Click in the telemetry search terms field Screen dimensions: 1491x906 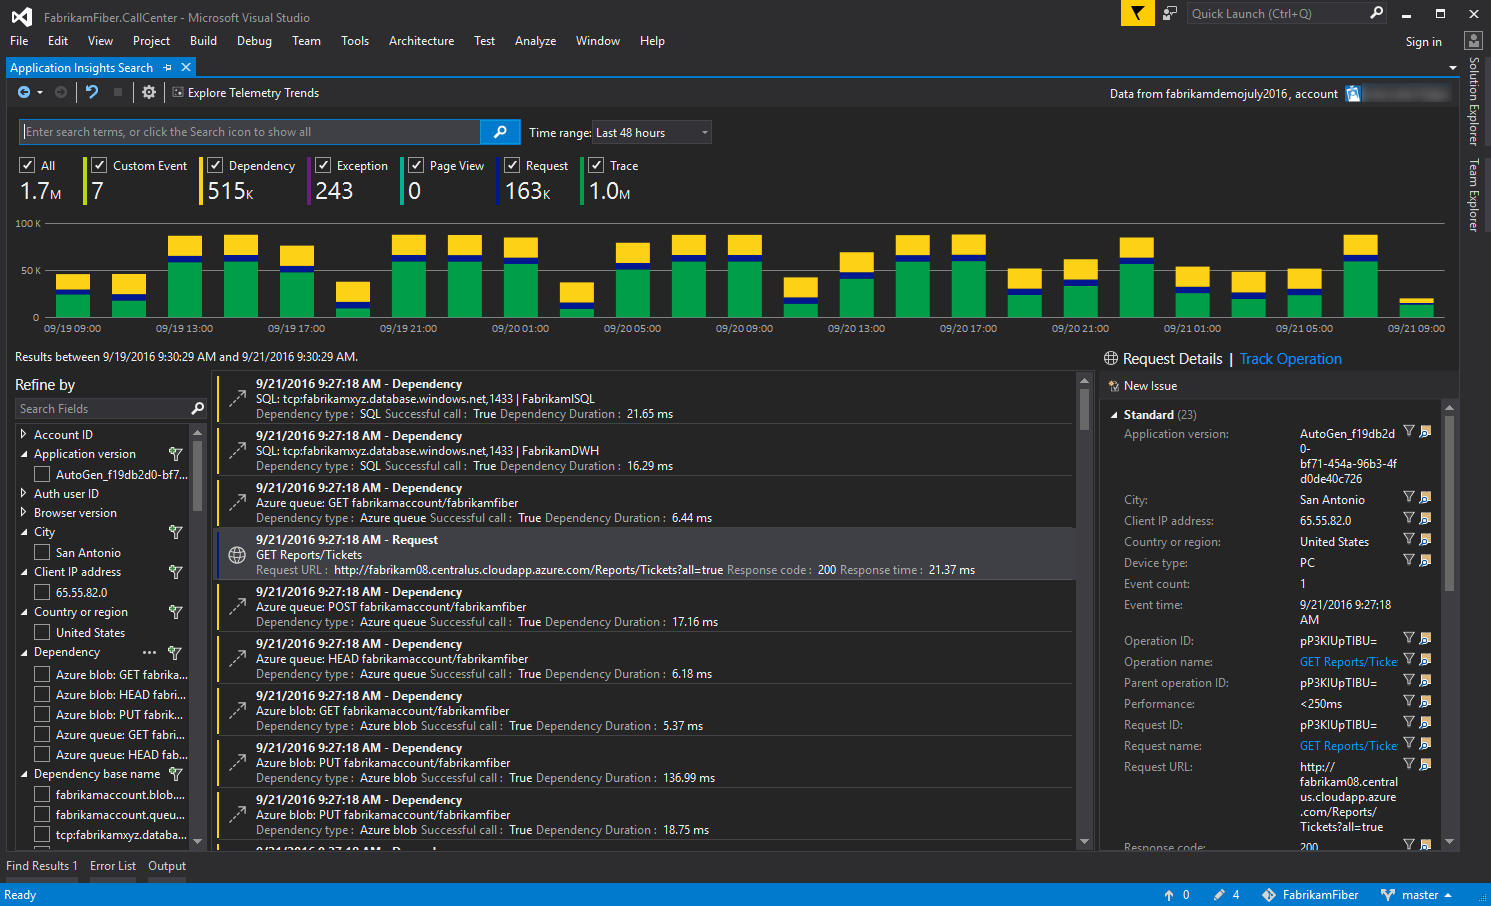click(250, 132)
